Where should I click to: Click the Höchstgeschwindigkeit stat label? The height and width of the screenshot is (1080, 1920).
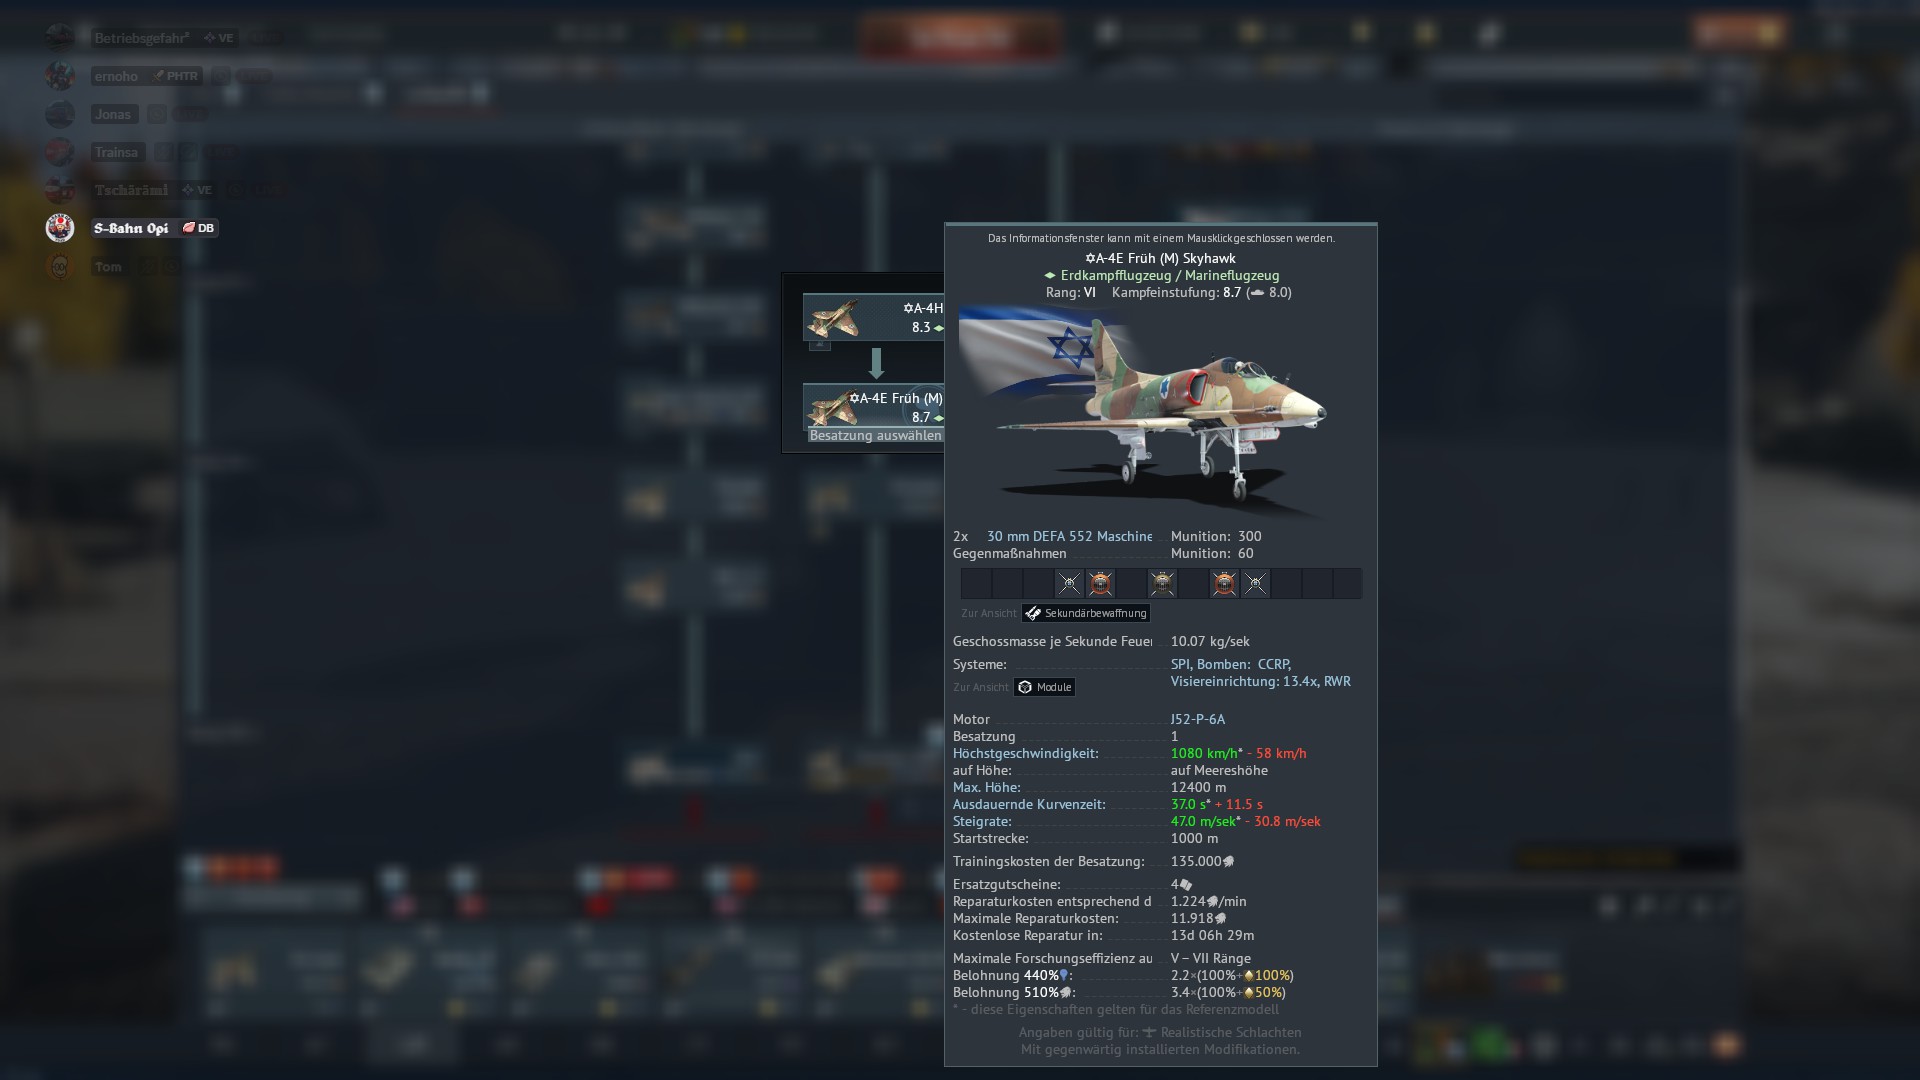point(1025,753)
